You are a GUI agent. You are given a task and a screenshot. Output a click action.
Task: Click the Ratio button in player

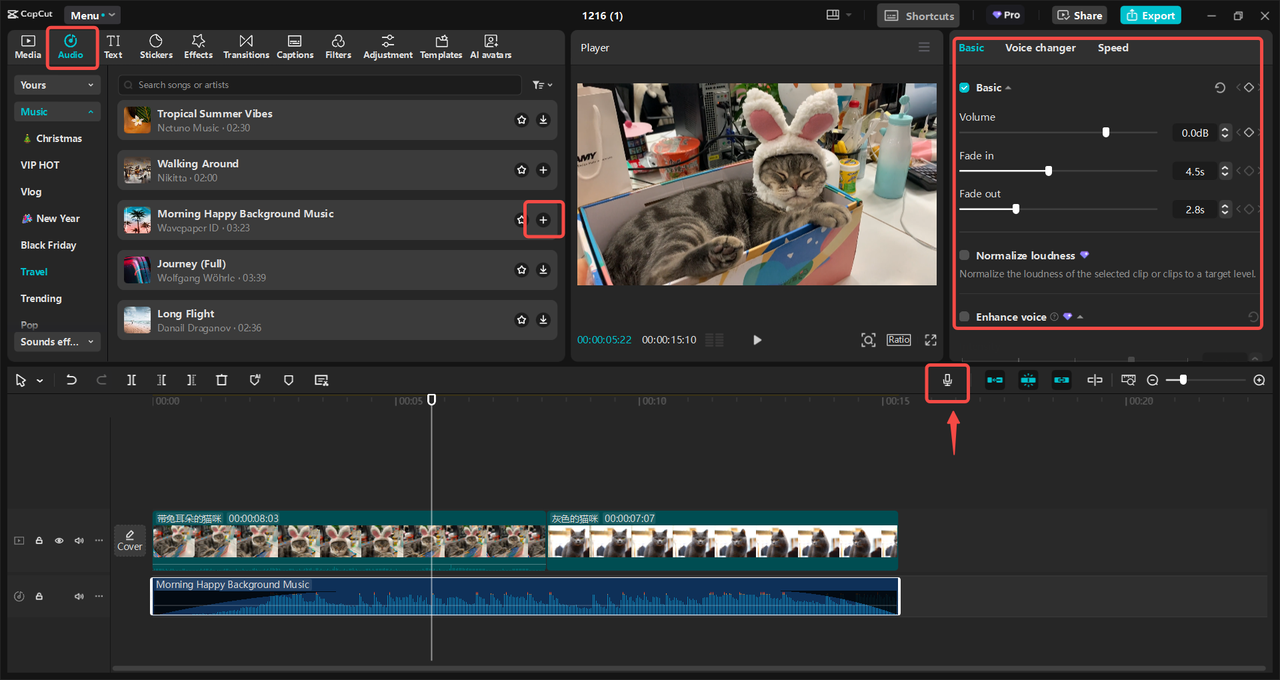pyautogui.click(x=899, y=340)
